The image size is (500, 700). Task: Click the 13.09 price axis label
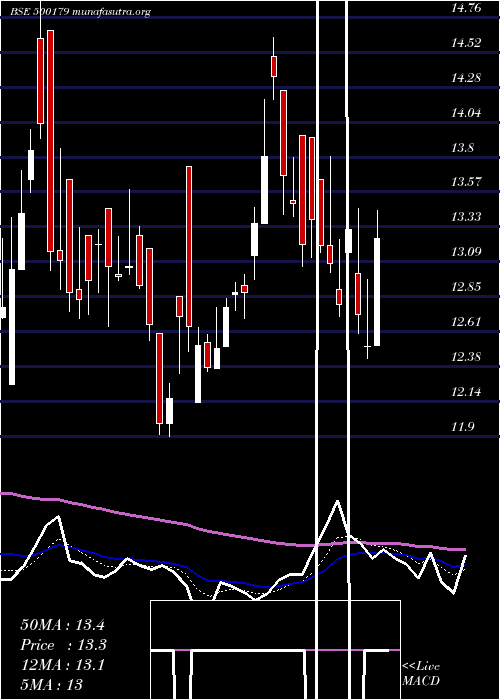pos(466,252)
